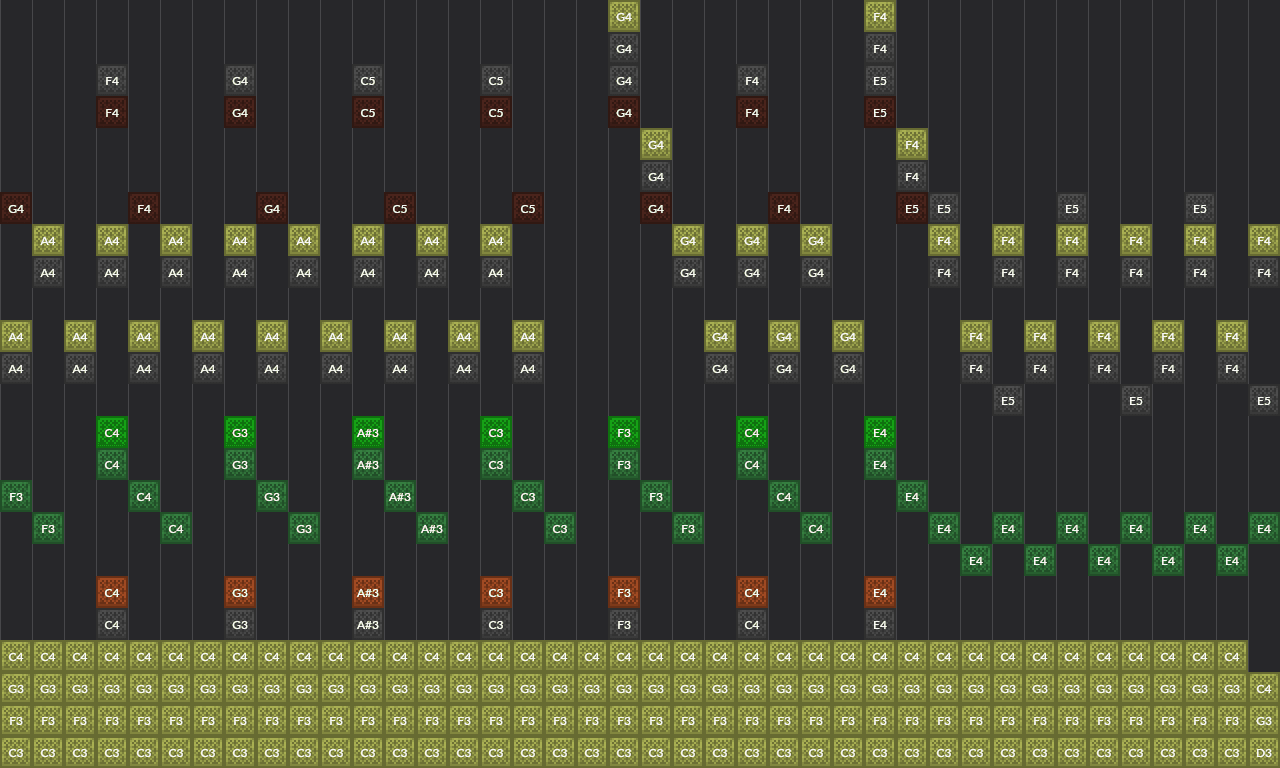Select yellow G3 note directly above D3
Screen dimensions: 1280x768
pos(1264,721)
